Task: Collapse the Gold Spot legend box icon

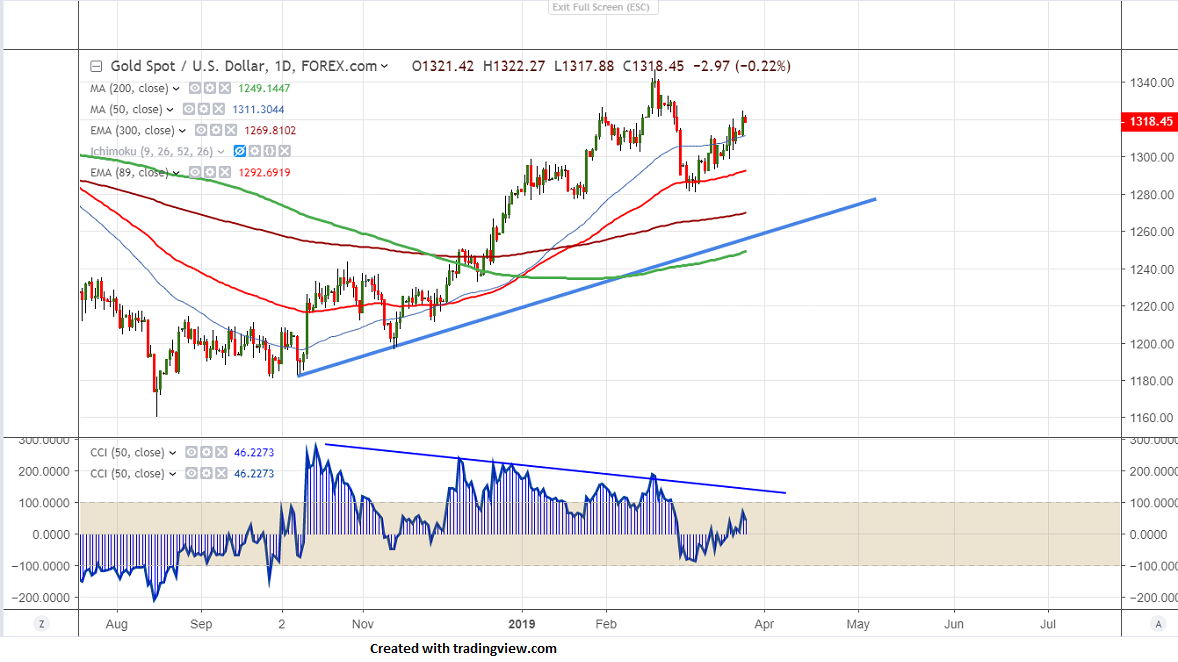Action: point(96,66)
